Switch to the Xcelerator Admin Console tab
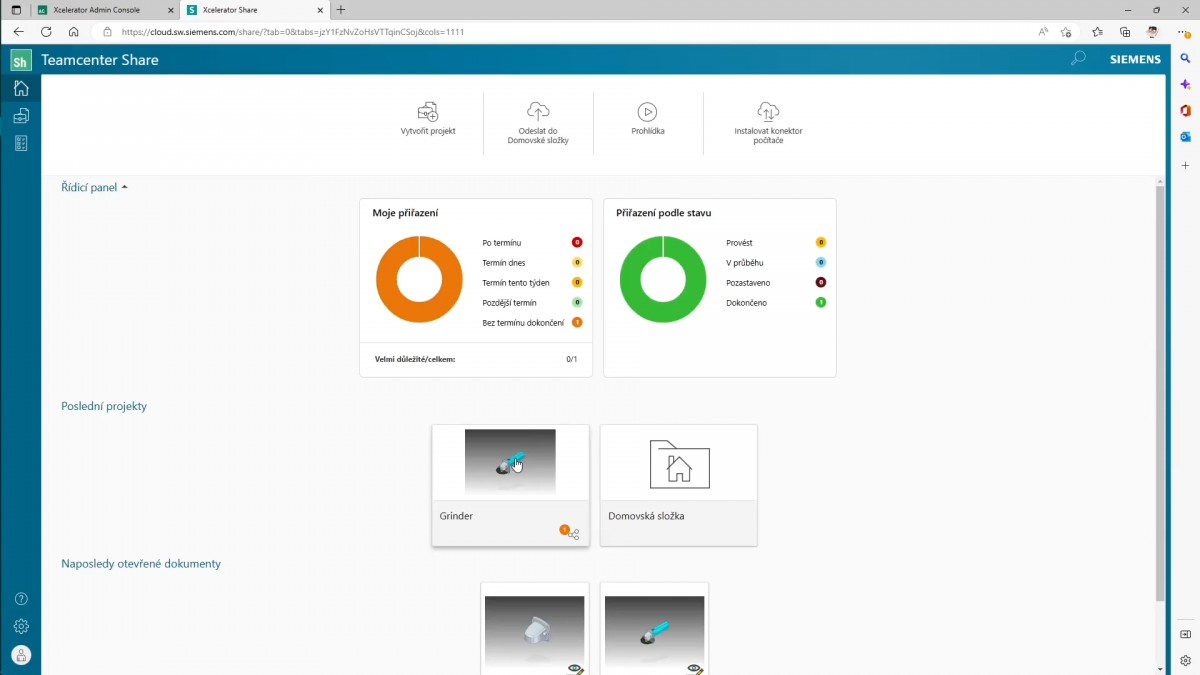 [x=100, y=10]
